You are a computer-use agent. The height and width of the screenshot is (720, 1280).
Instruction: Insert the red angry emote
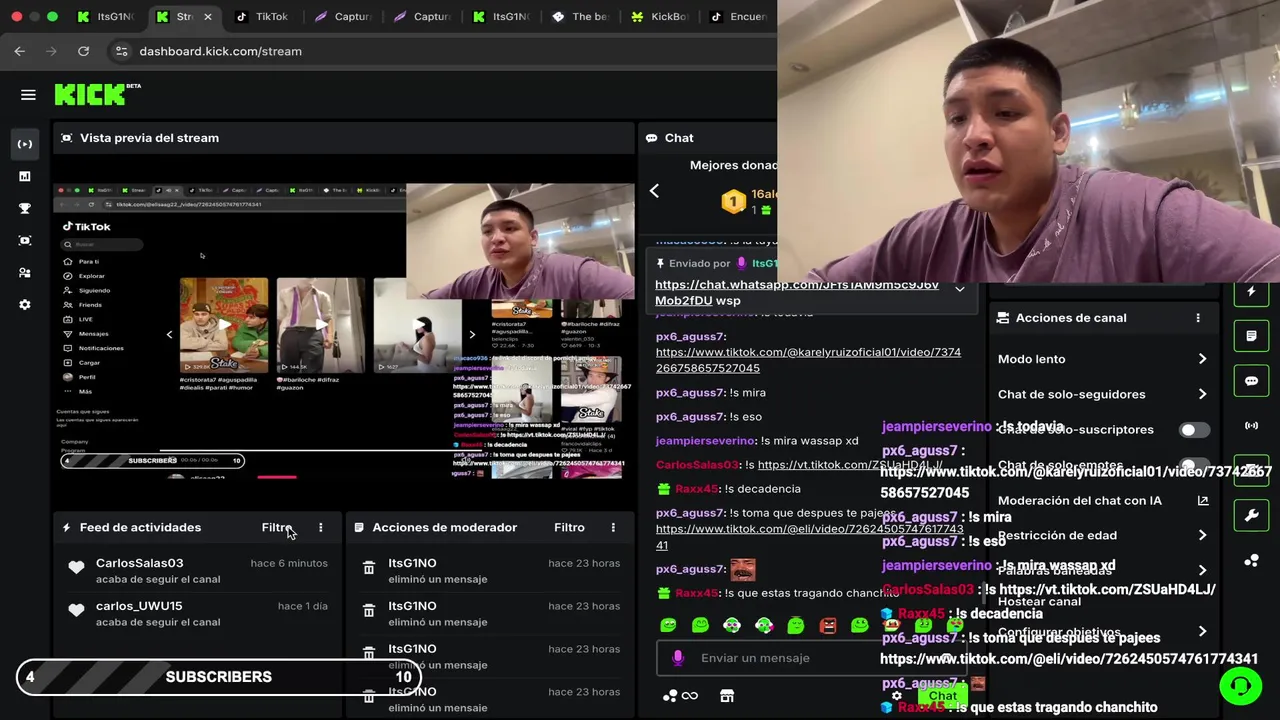pyautogui.click(x=828, y=626)
